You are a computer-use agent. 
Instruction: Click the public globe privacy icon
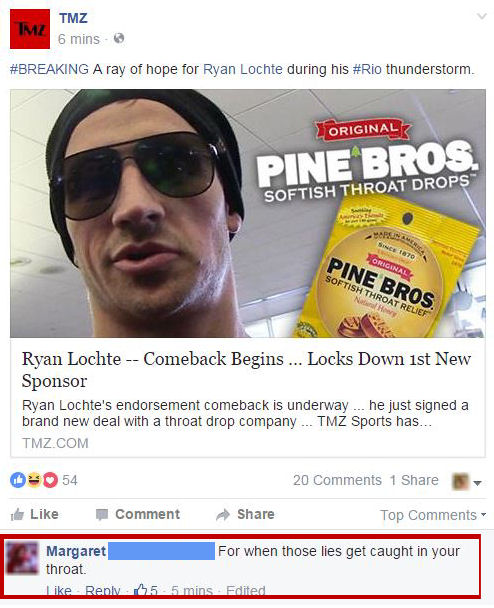click(x=119, y=38)
